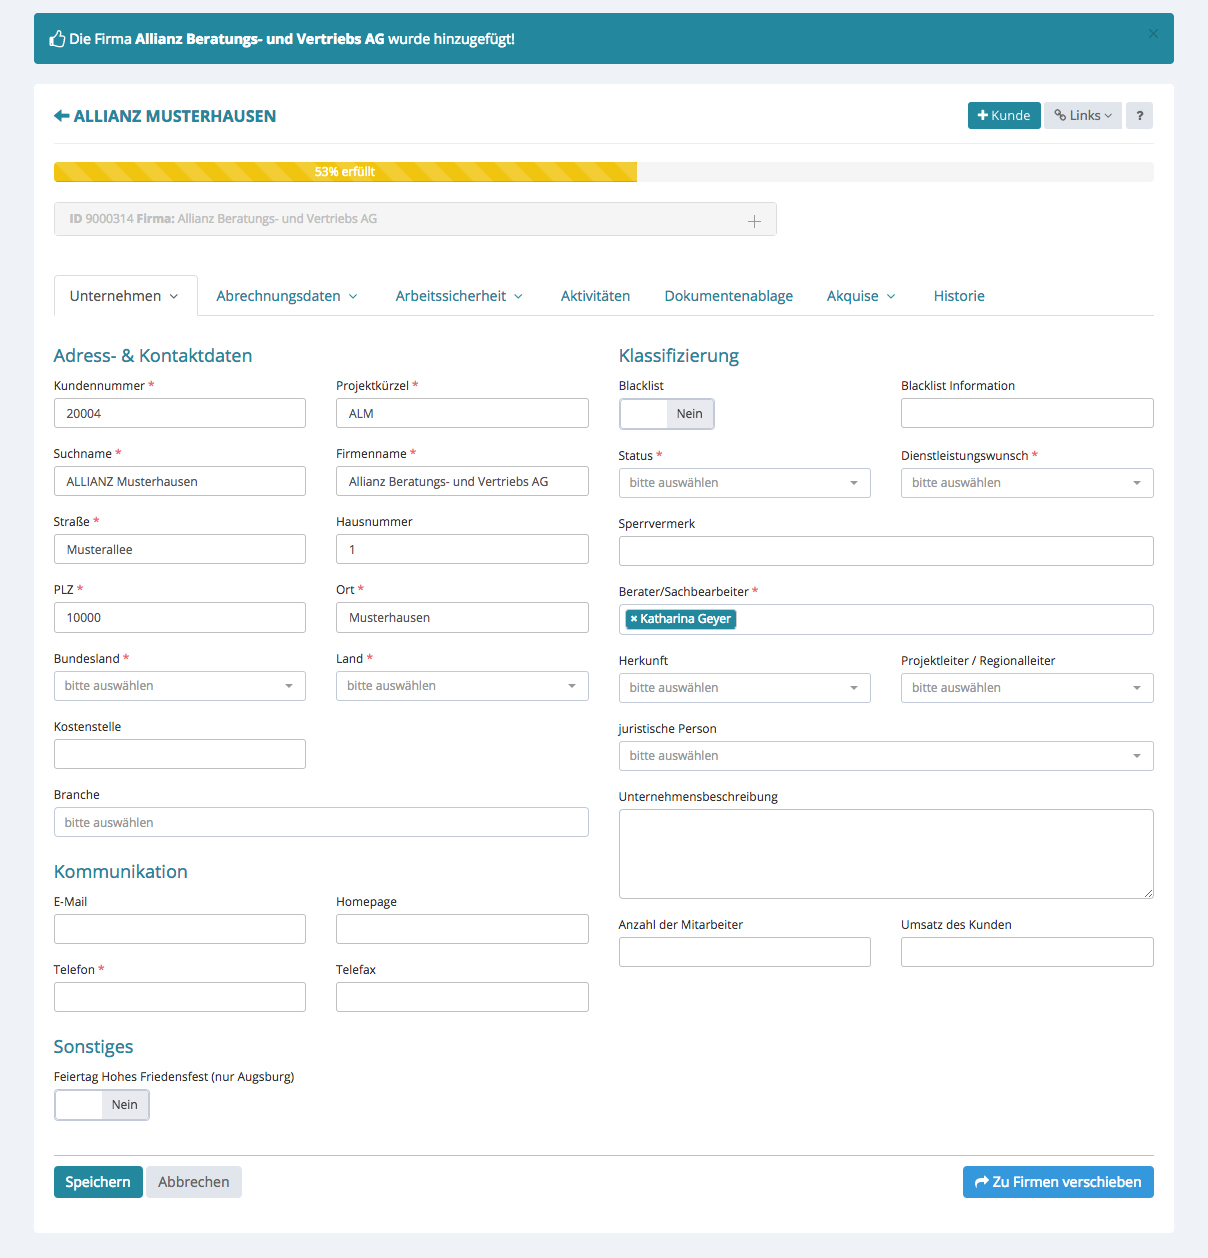This screenshot has width=1208, height=1258.
Task: Click the thumbs-up icon in the banner
Action: click(58, 39)
